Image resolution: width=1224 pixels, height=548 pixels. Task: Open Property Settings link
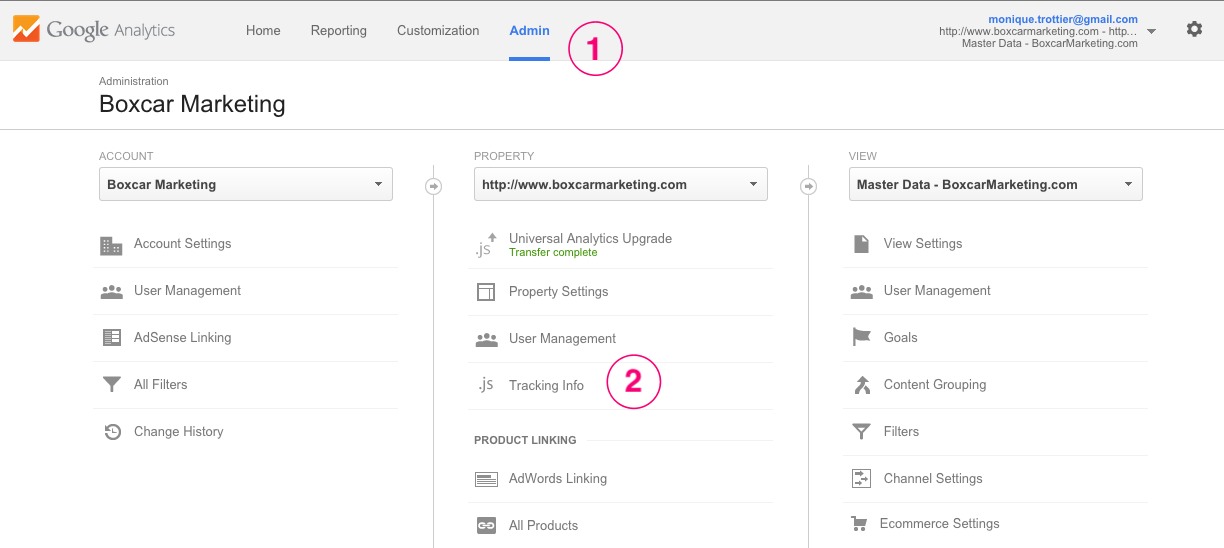[x=558, y=292]
